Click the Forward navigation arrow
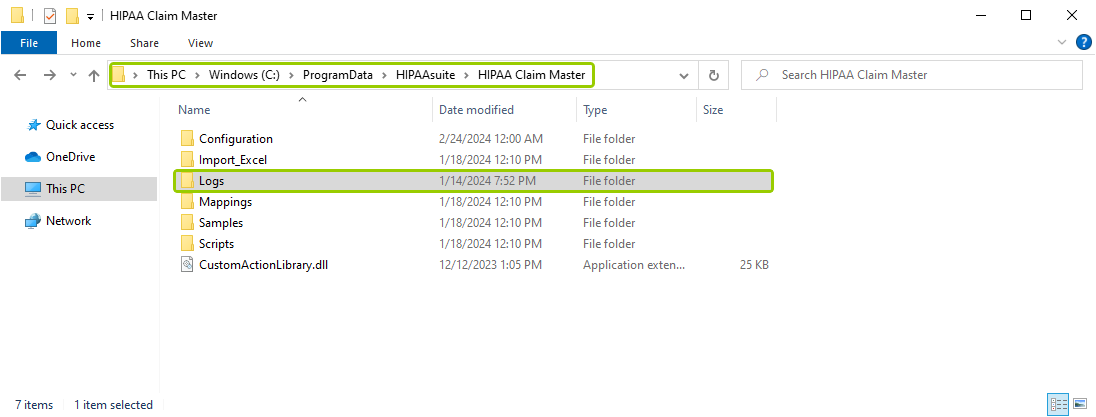This screenshot has width=1096, height=417. click(49, 75)
